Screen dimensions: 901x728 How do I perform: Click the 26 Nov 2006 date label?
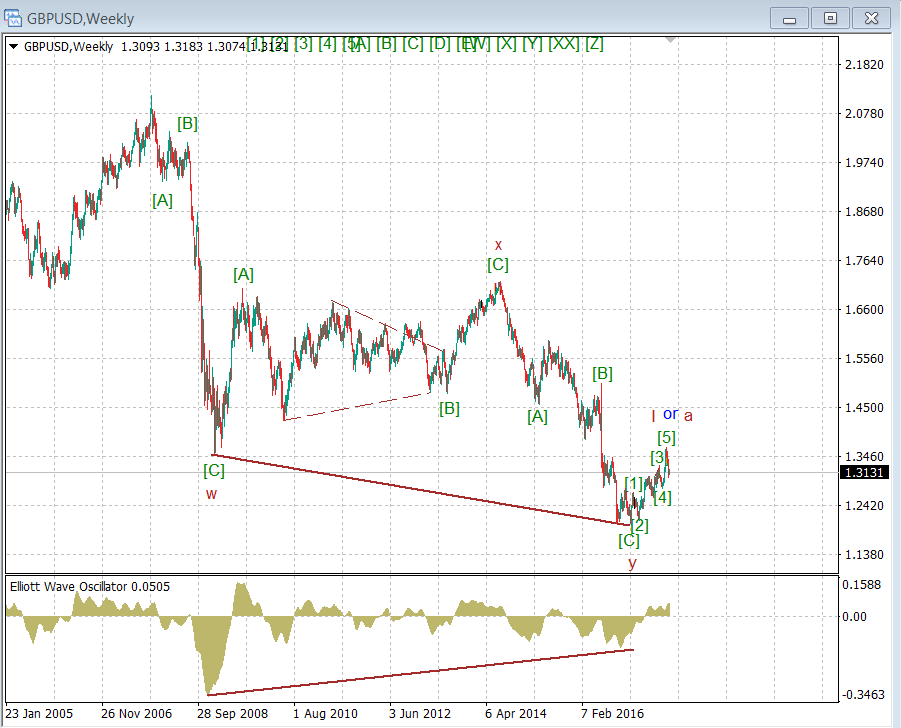[136, 714]
